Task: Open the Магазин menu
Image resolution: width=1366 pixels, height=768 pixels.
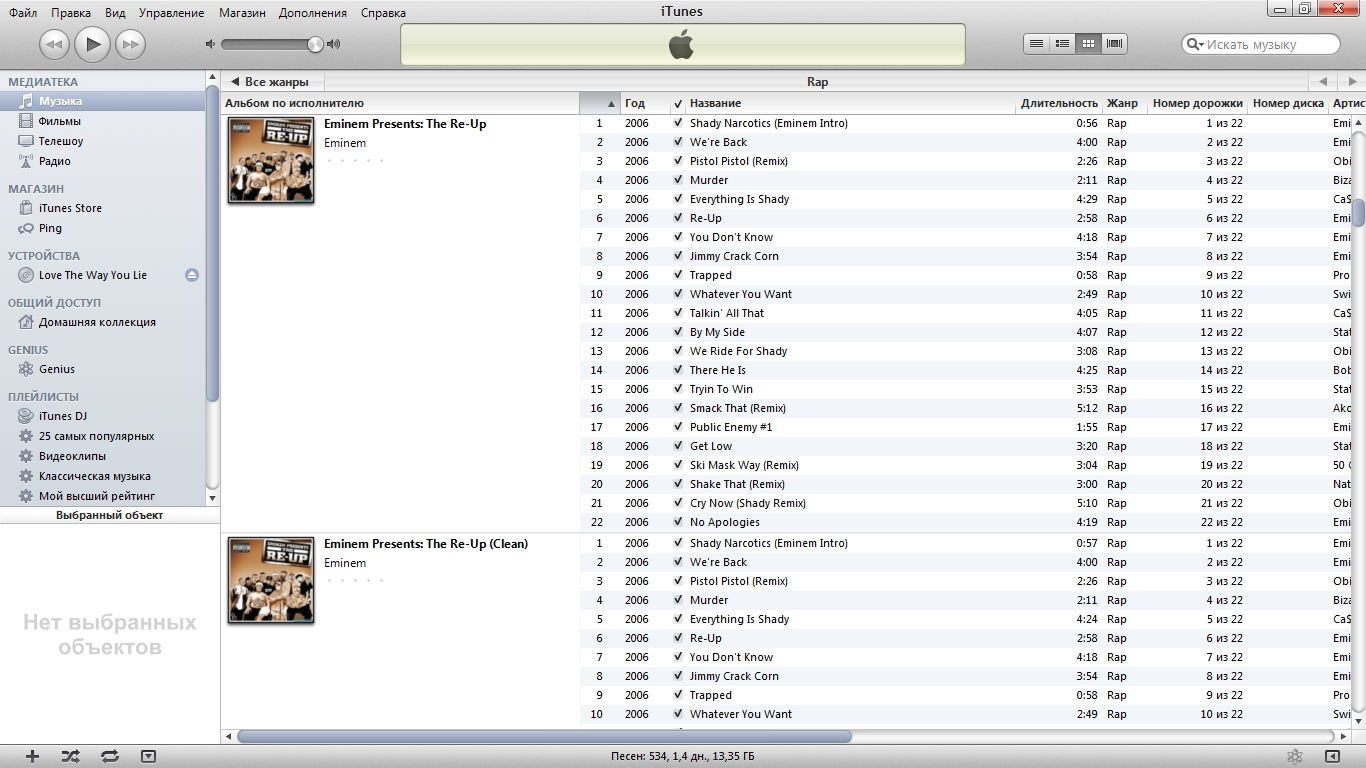Action: 242,13
